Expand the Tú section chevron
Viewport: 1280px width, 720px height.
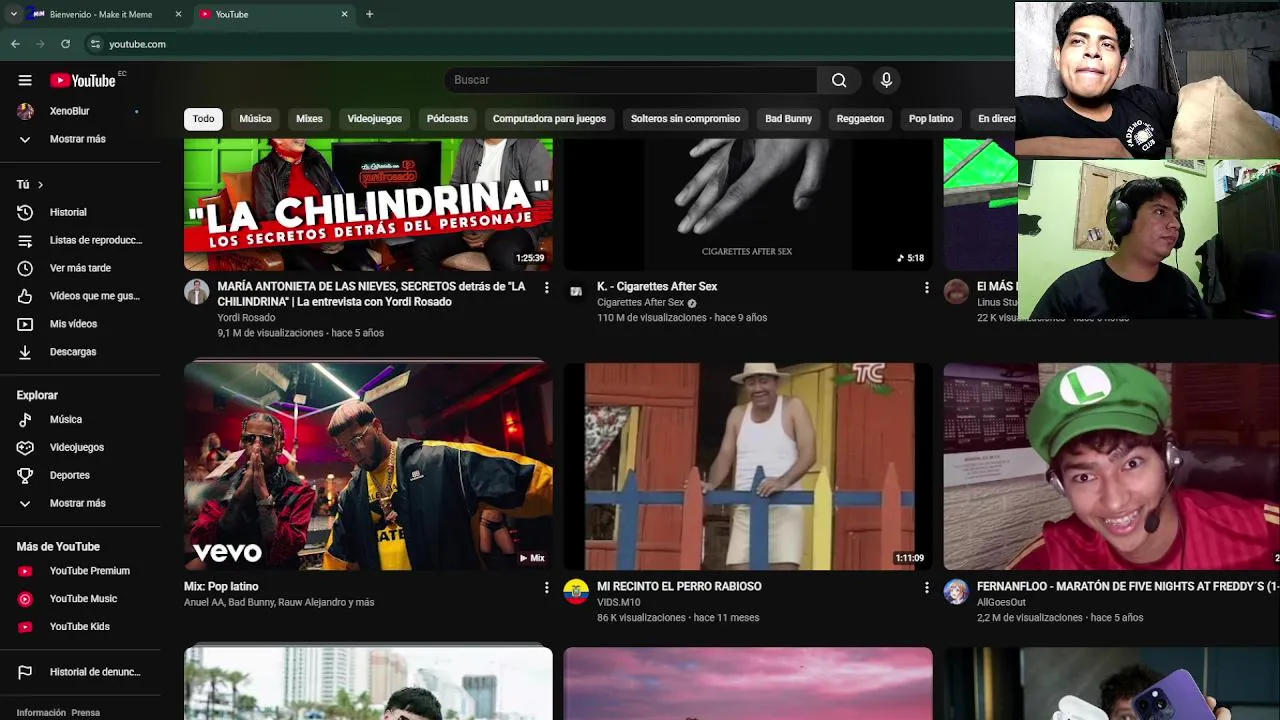pyautogui.click(x=40, y=185)
